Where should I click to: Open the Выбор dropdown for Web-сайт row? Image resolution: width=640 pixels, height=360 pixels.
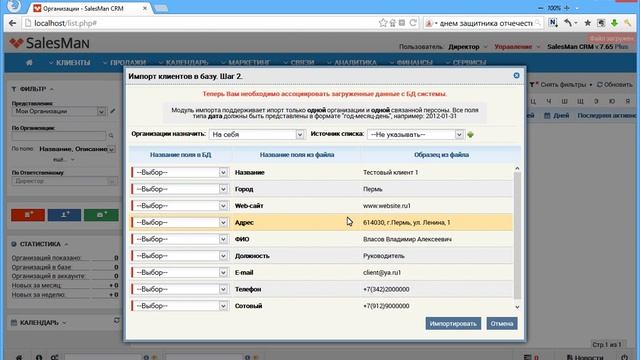pos(180,206)
